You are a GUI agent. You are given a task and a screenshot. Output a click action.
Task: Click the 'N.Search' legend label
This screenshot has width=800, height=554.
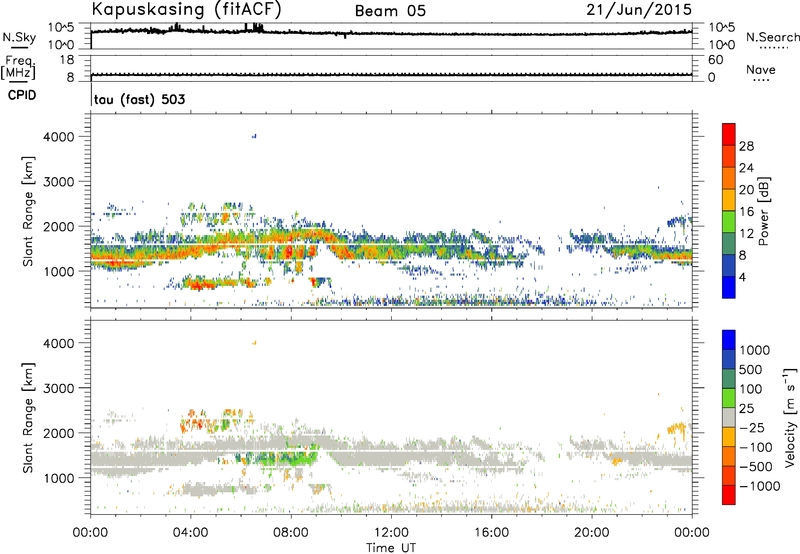tap(772, 37)
